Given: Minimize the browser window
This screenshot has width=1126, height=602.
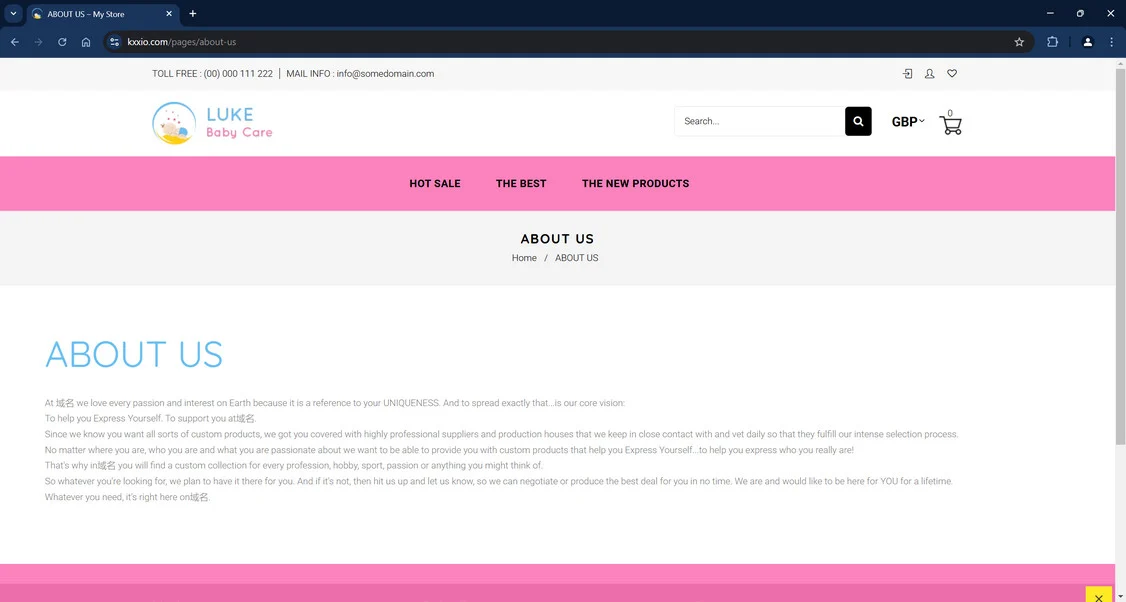Looking at the screenshot, I should [1050, 14].
